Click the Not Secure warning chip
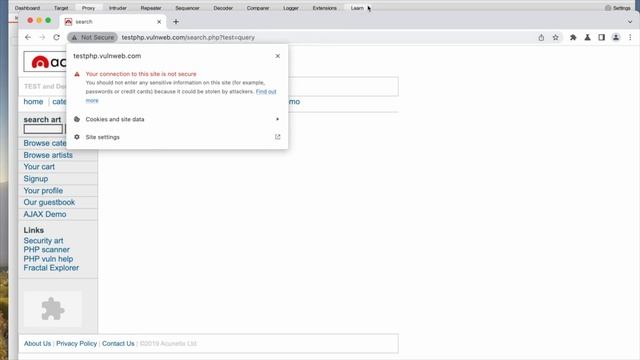The height and width of the screenshot is (360, 640). tap(93, 37)
